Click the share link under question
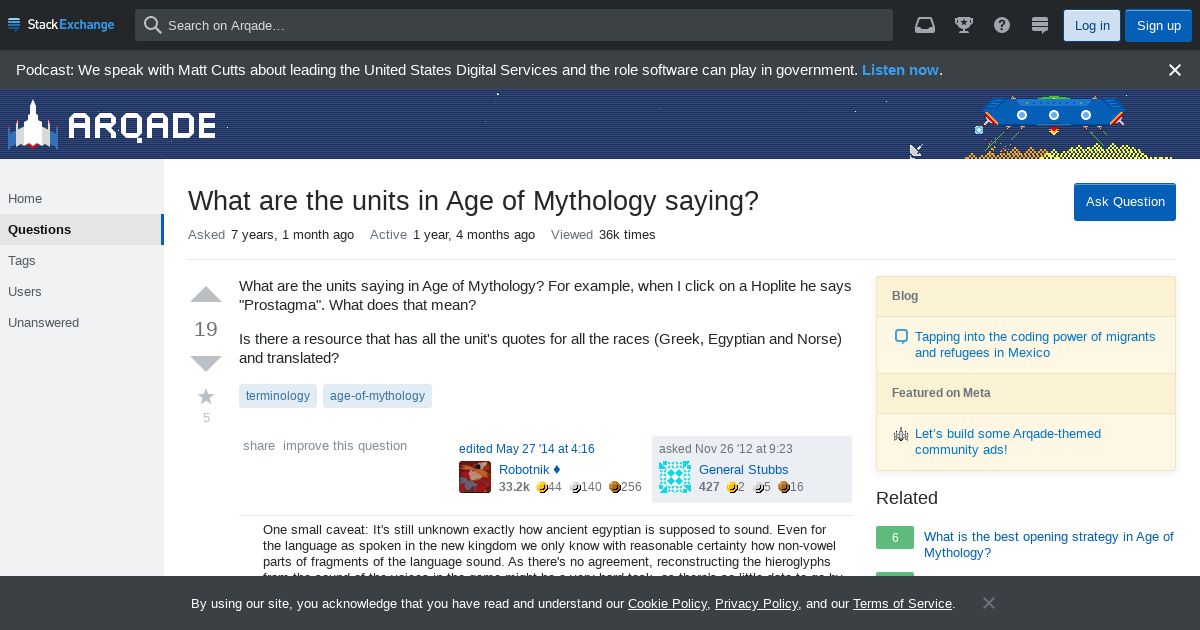Image resolution: width=1200 pixels, height=630 pixels. click(x=259, y=446)
